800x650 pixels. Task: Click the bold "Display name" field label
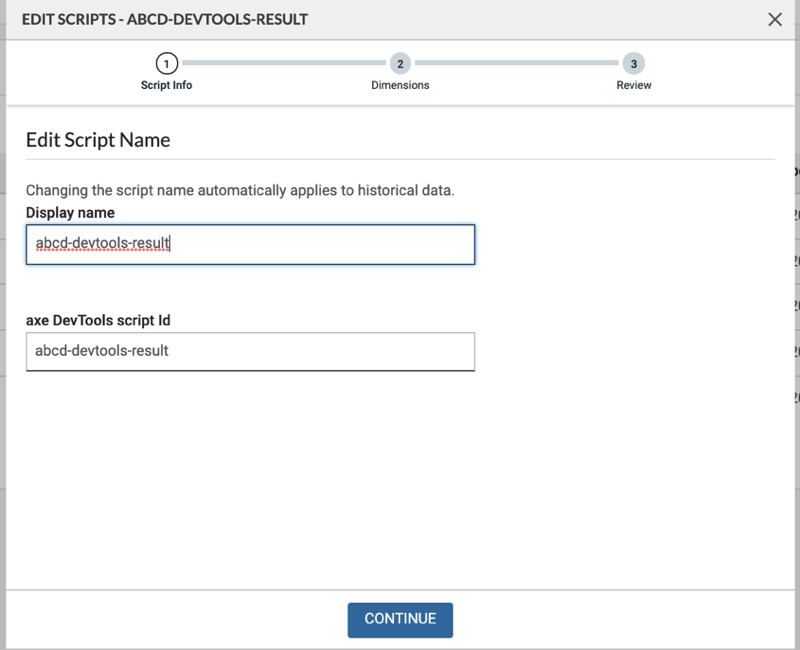(70, 212)
